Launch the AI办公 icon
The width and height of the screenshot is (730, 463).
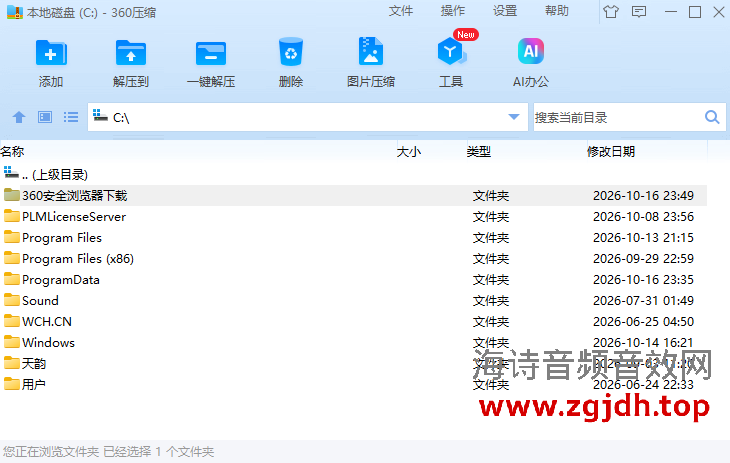tap(531, 51)
